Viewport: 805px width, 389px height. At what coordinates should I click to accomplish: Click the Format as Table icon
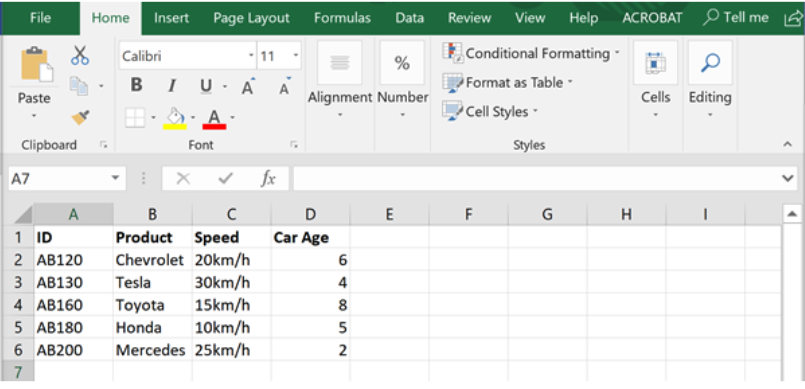[x=452, y=83]
